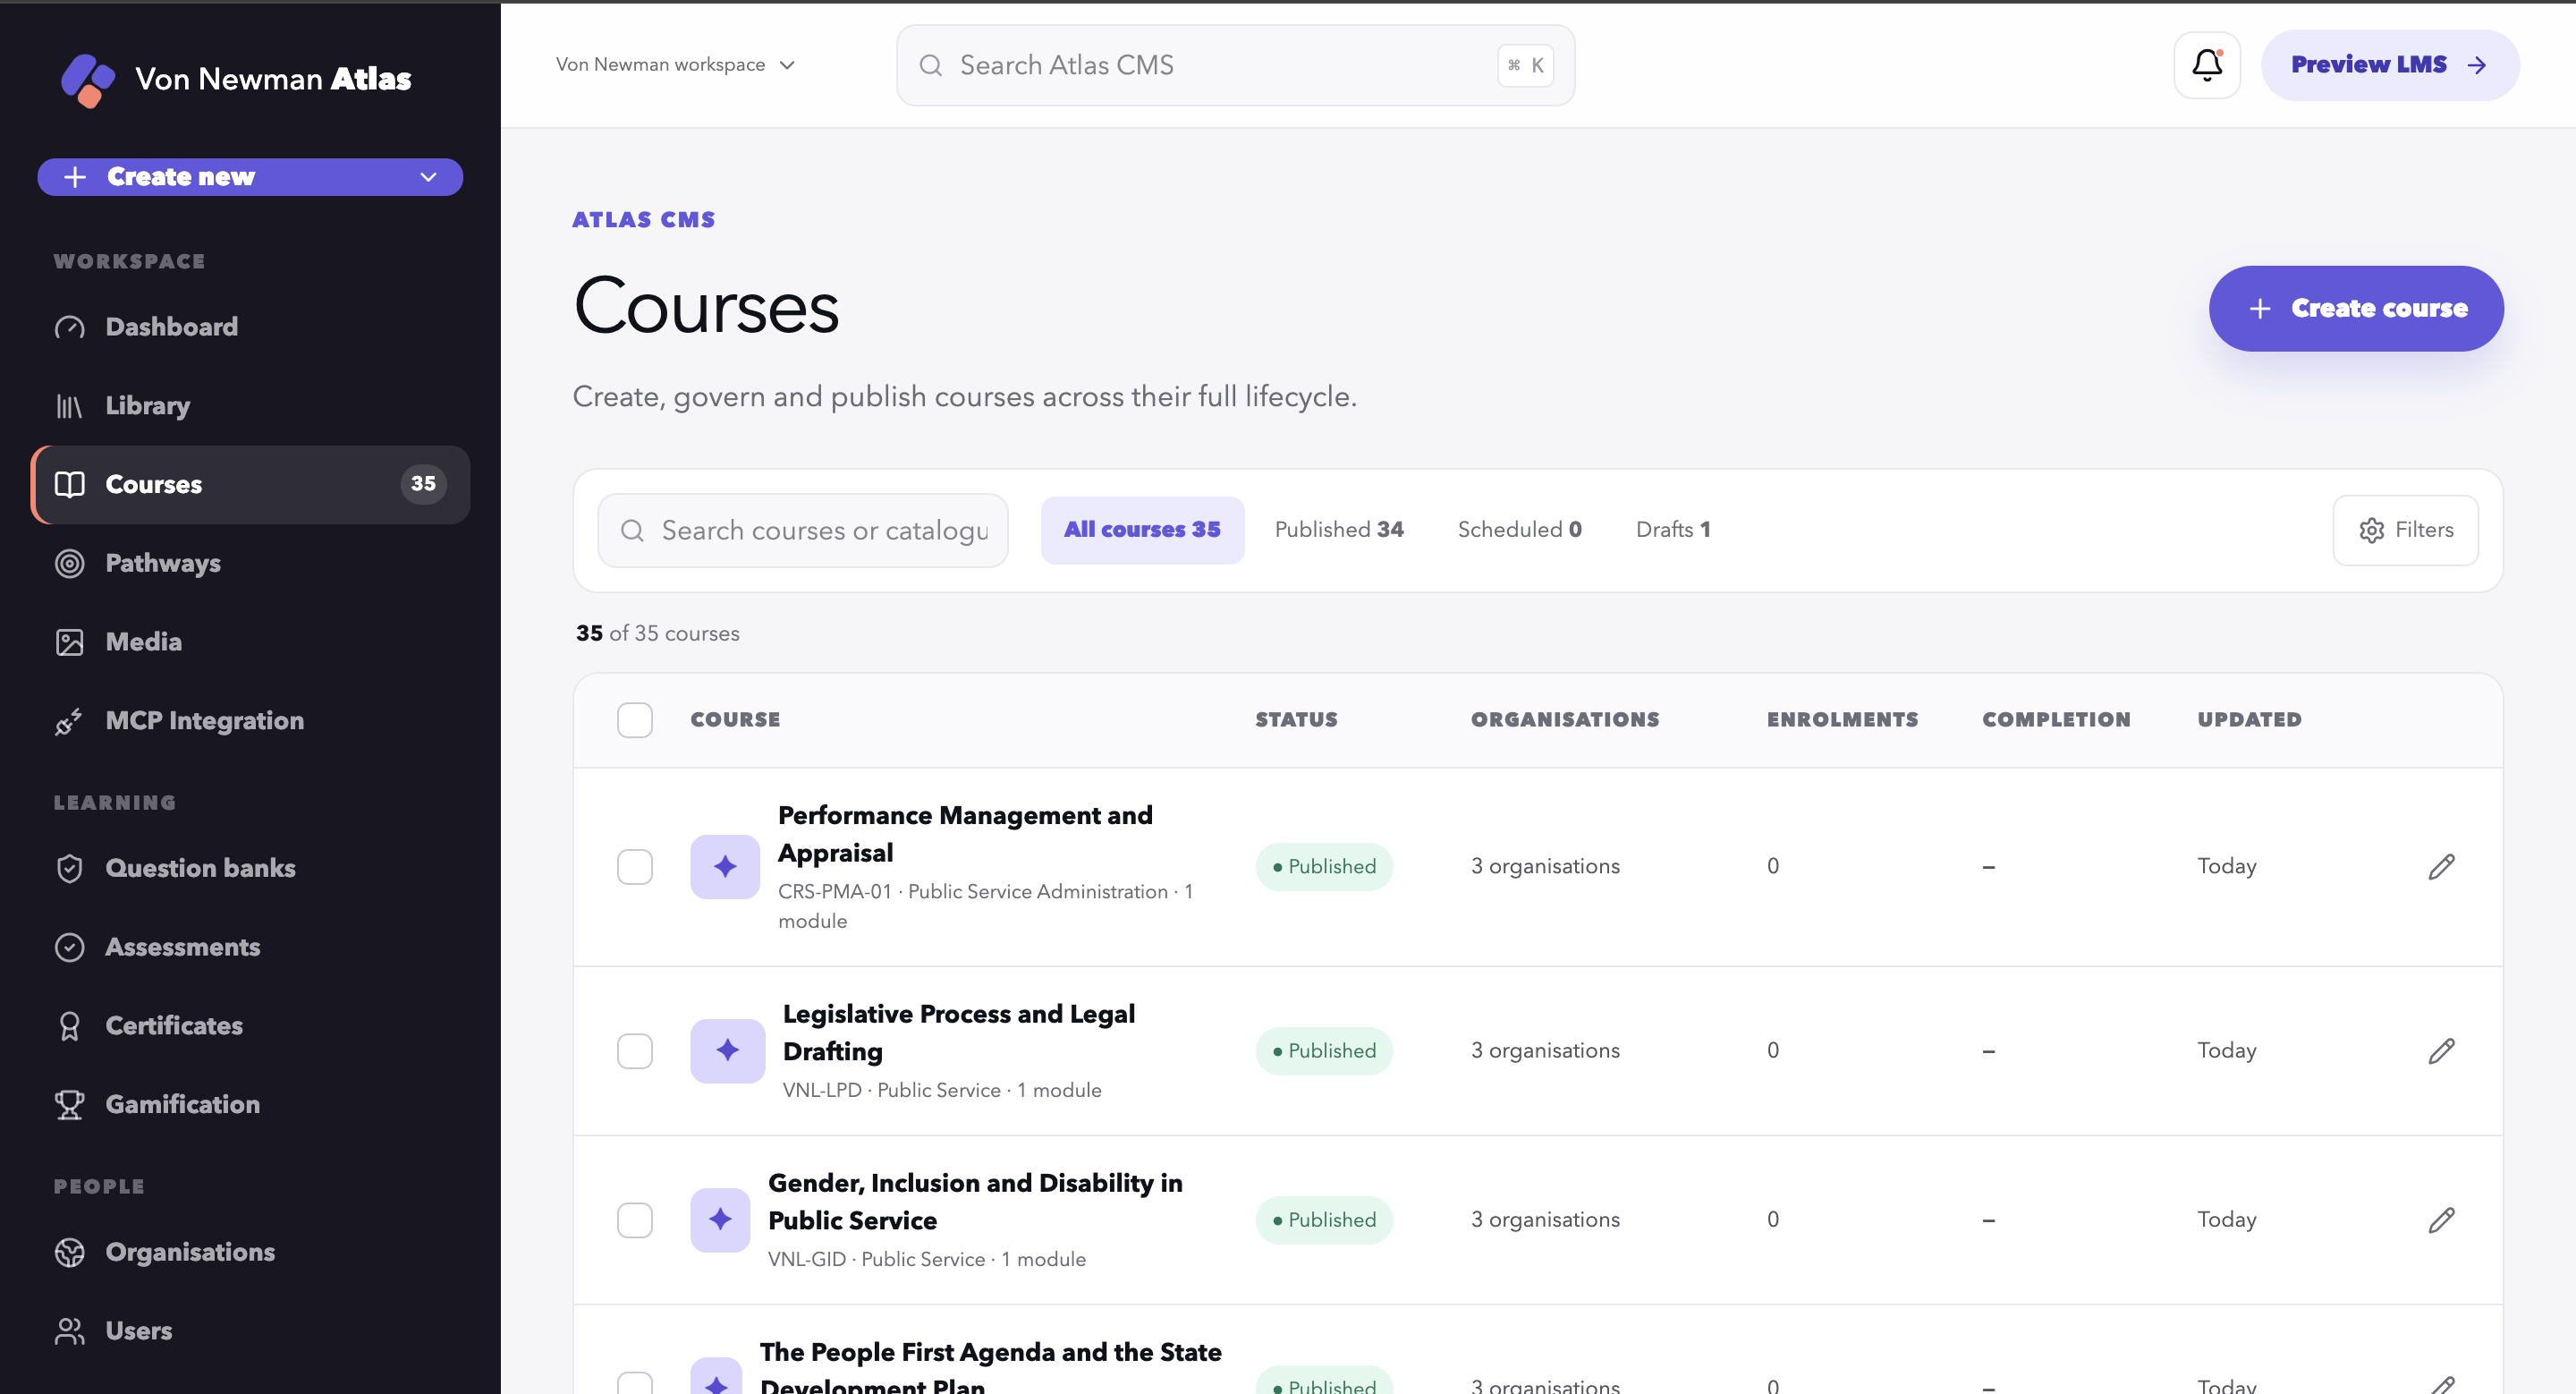Screen dimensions: 2576x1394
Task: Click the Gamification trophy icon
Action: click(x=69, y=1105)
